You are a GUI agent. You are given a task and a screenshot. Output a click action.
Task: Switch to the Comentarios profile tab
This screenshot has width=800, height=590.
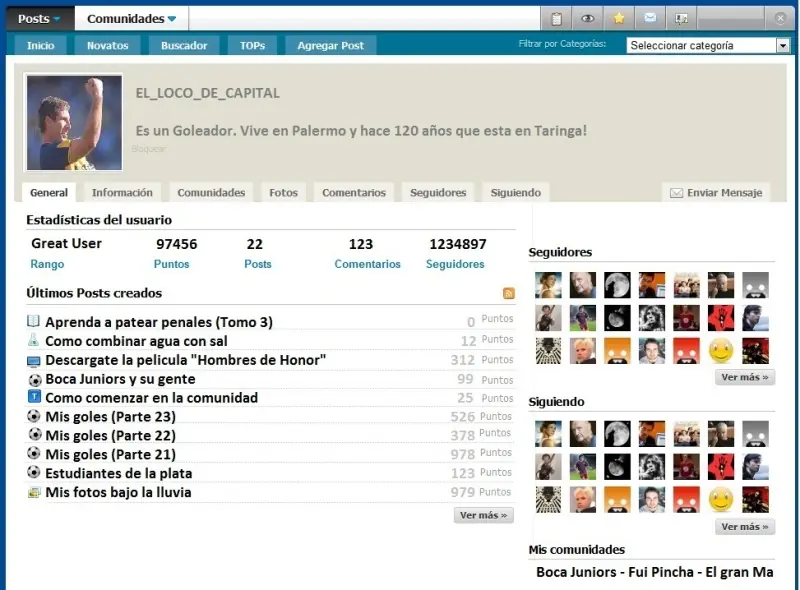(x=354, y=193)
